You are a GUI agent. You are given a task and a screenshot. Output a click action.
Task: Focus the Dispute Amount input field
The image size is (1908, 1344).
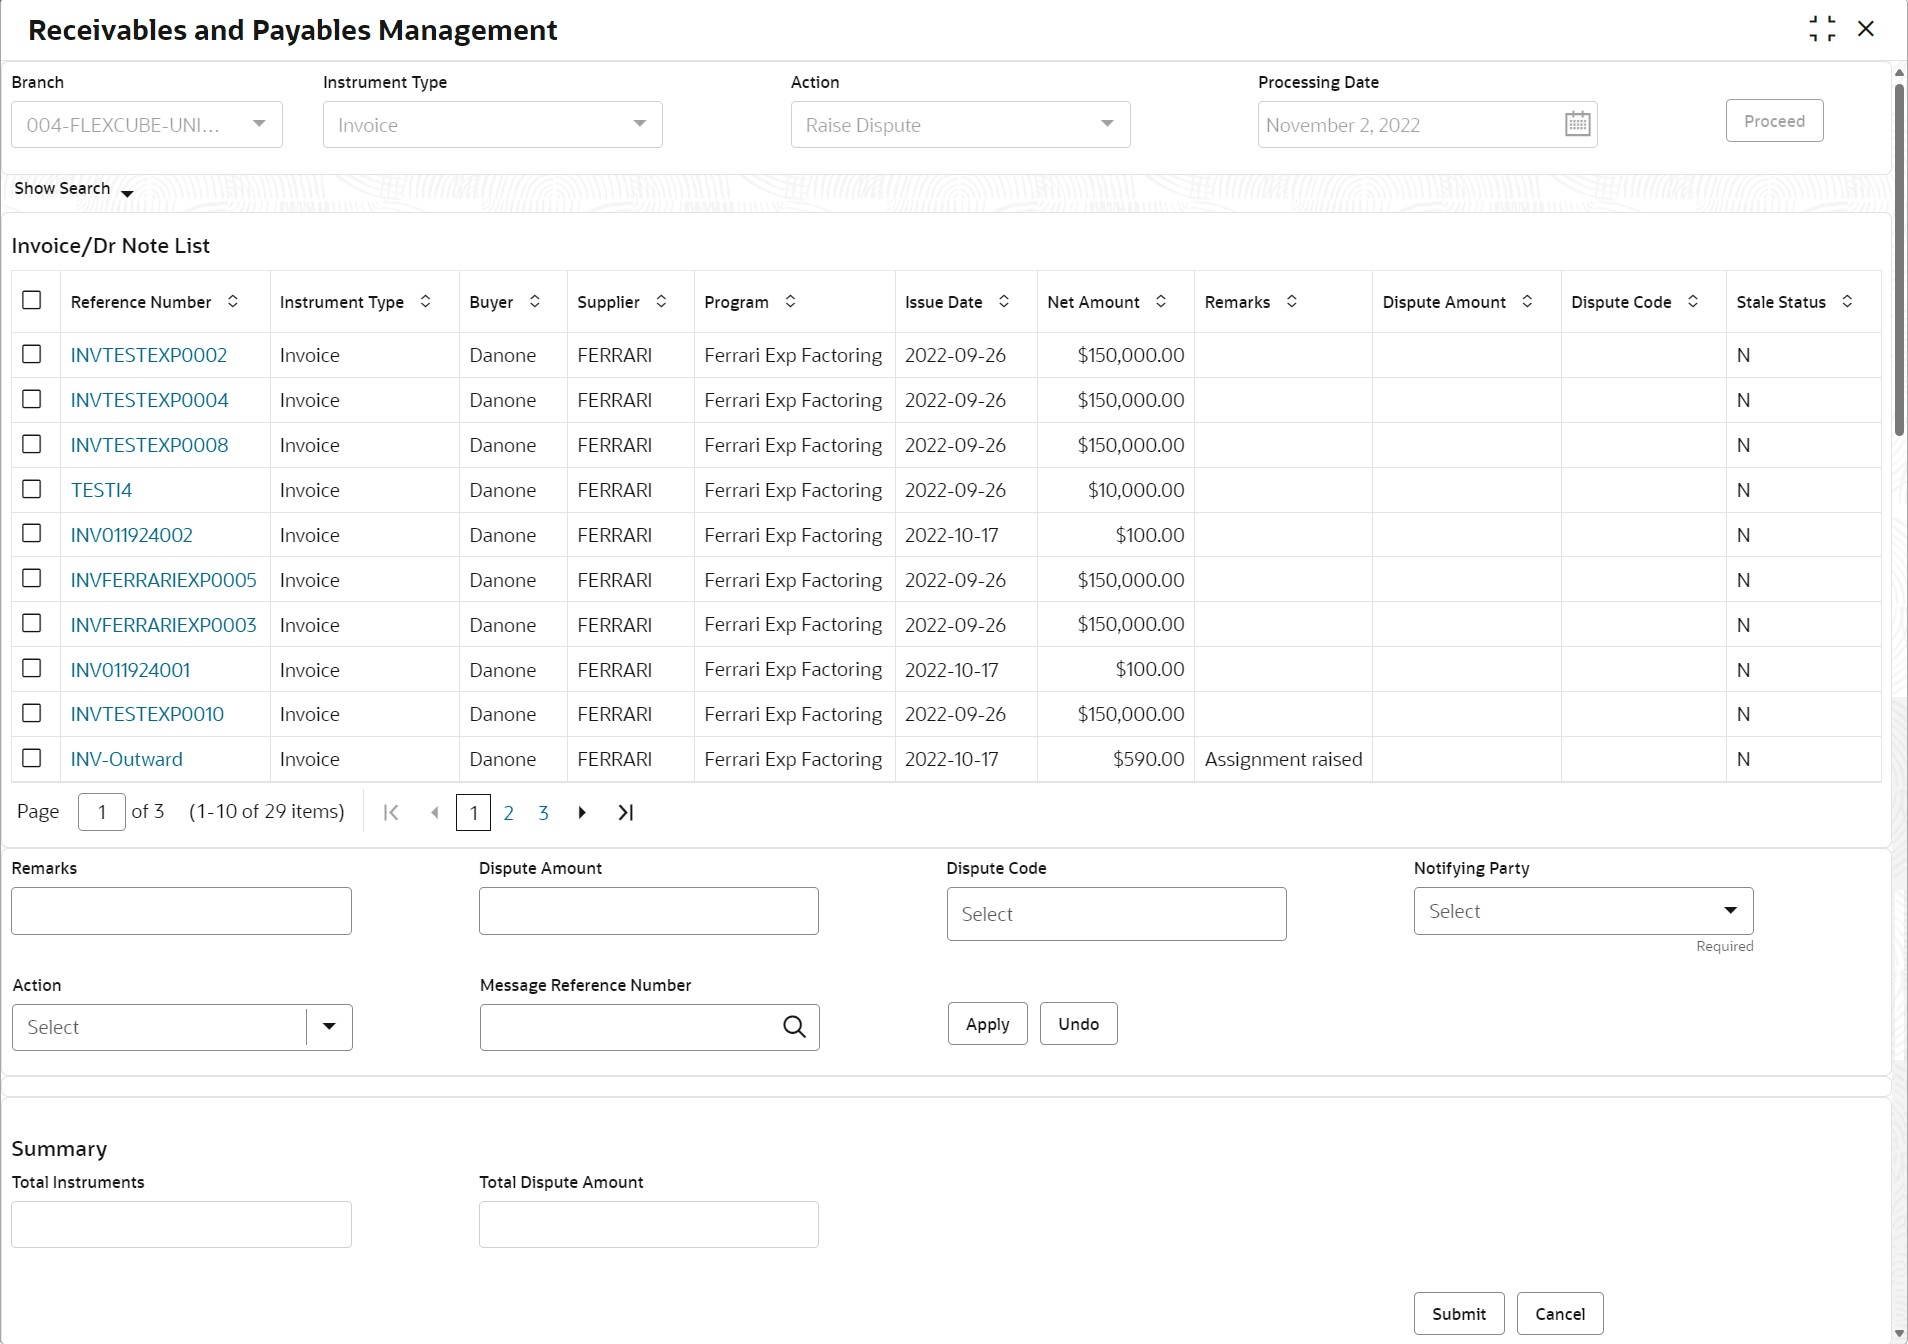pyautogui.click(x=648, y=911)
